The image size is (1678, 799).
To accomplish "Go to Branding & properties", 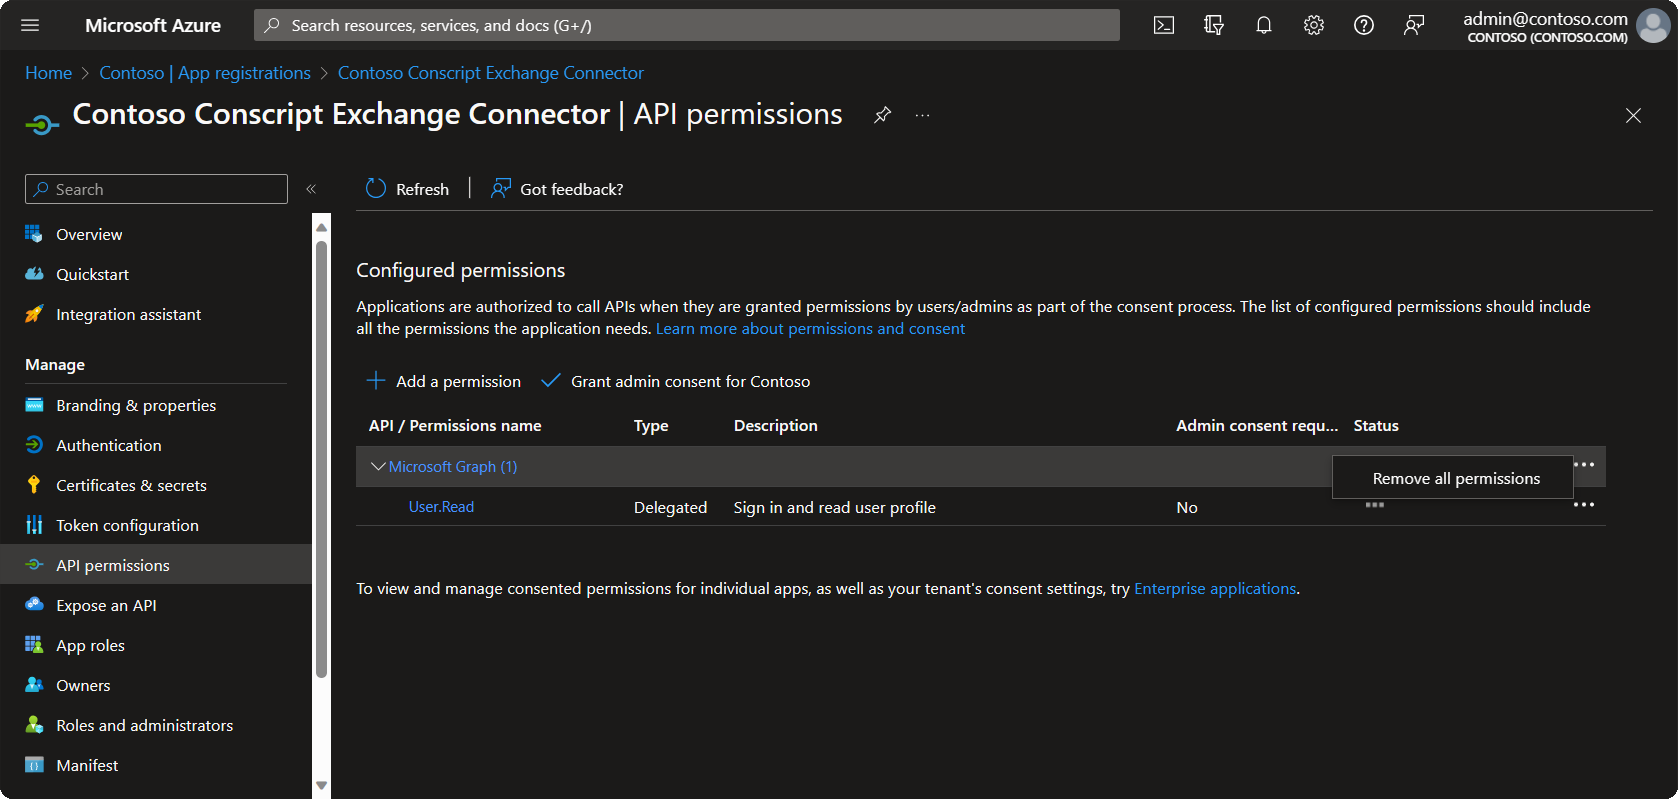I will (x=136, y=405).
